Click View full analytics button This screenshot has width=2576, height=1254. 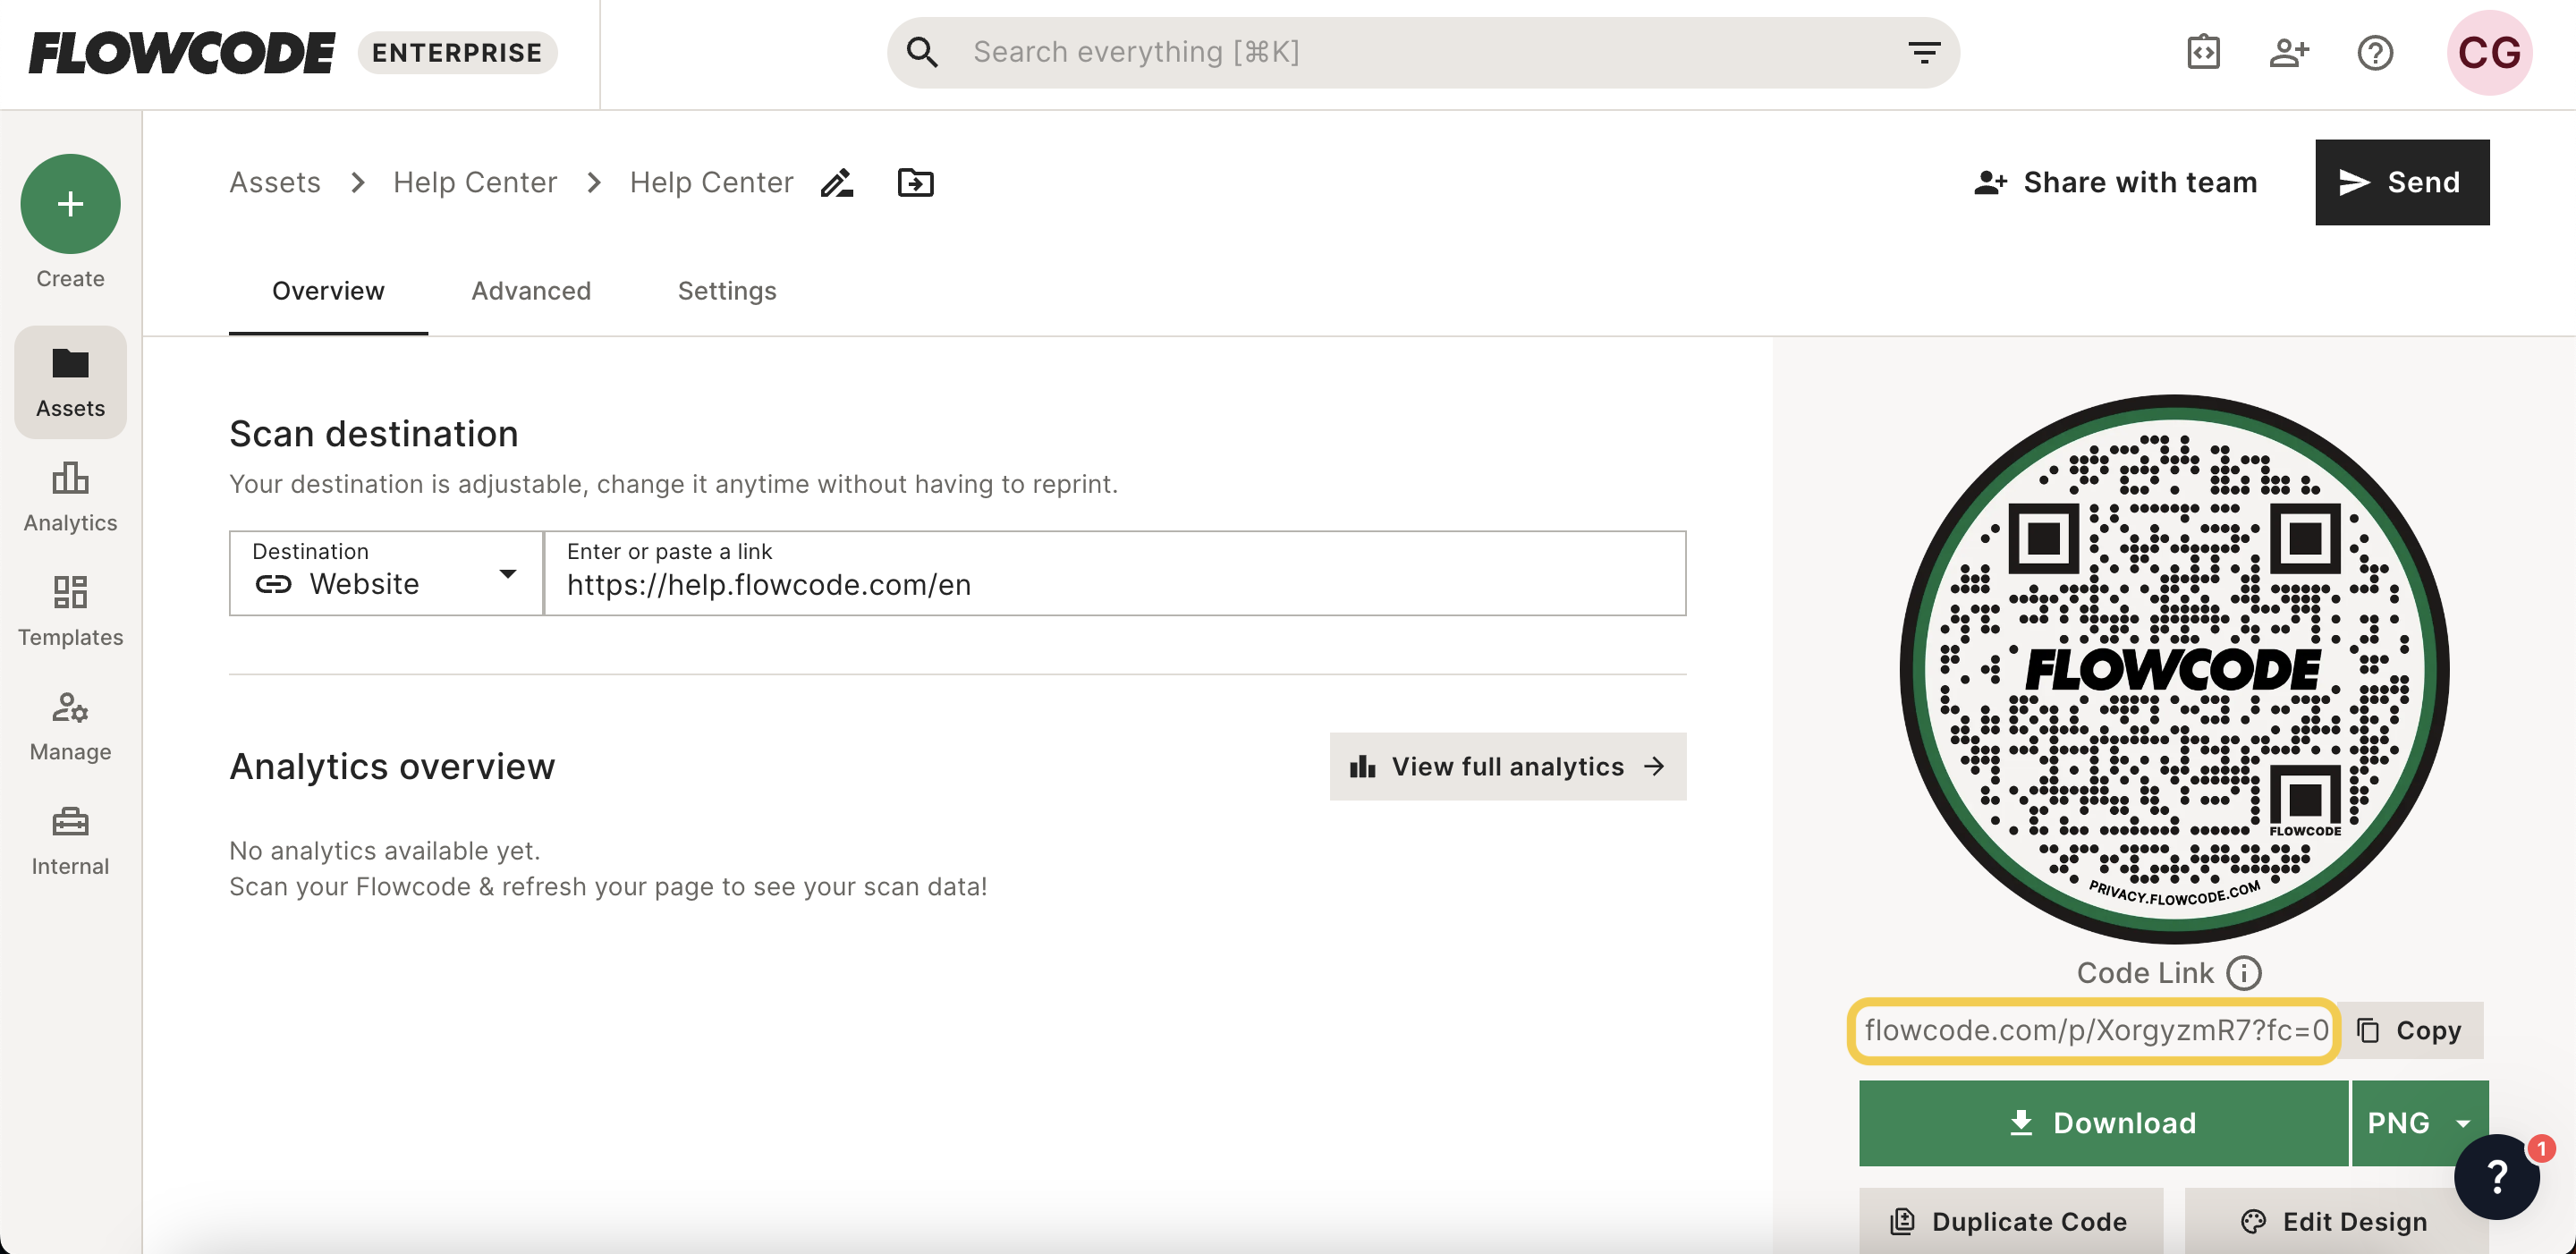[x=1507, y=767]
